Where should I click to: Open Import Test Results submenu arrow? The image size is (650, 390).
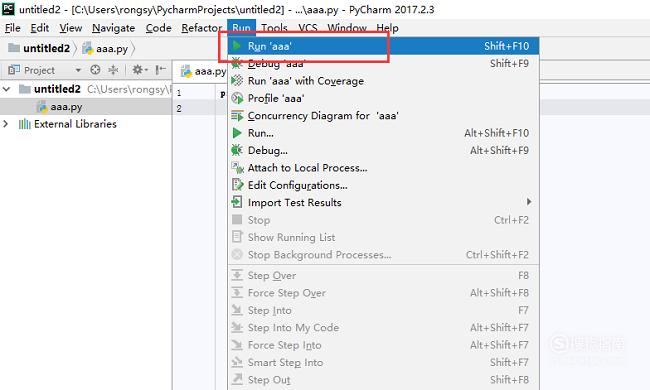(529, 202)
